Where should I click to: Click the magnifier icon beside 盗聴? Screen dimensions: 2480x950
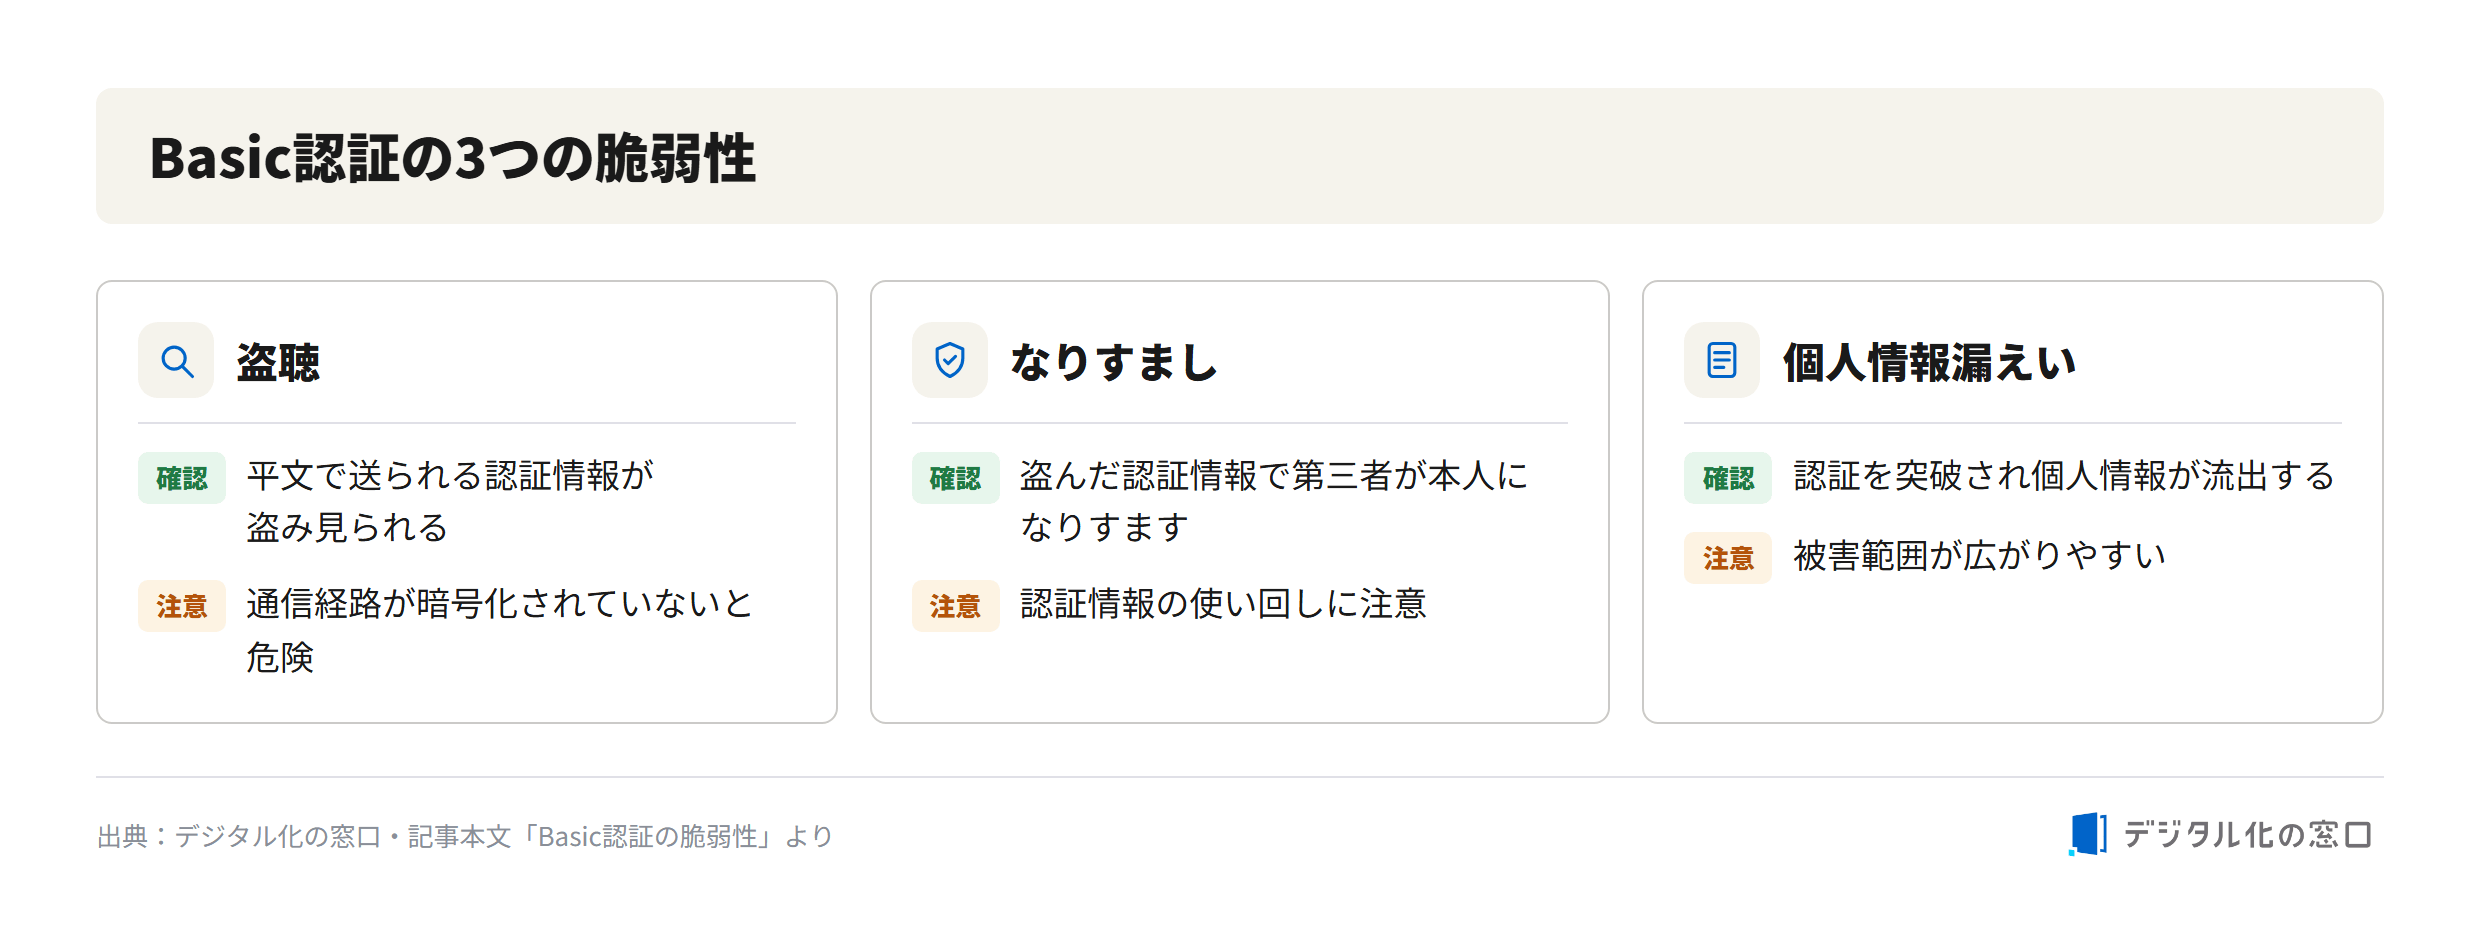point(176,360)
